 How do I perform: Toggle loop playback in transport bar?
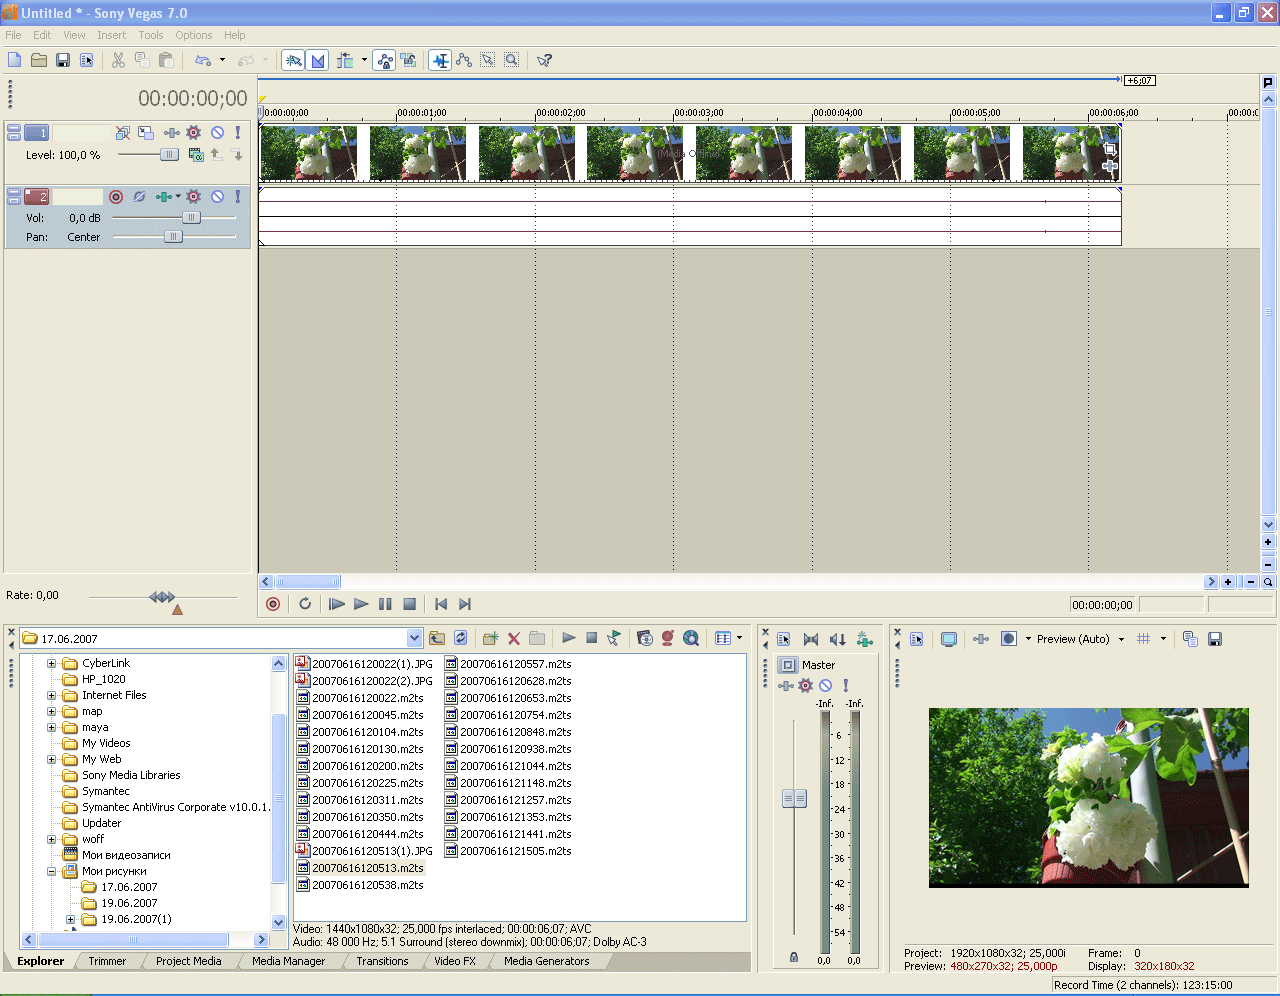(305, 604)
